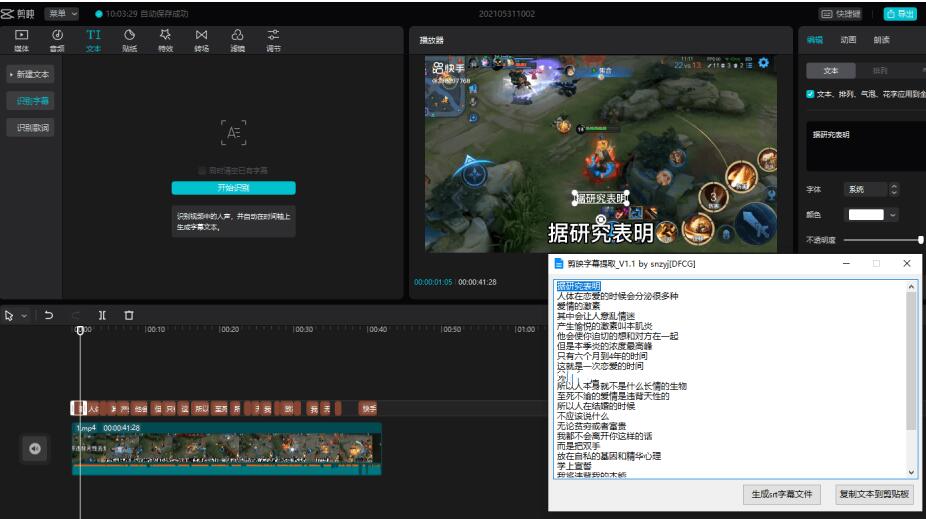Click the 据研究表明 text input box
This screenshot has height=519, width=926.
point(866,146)
